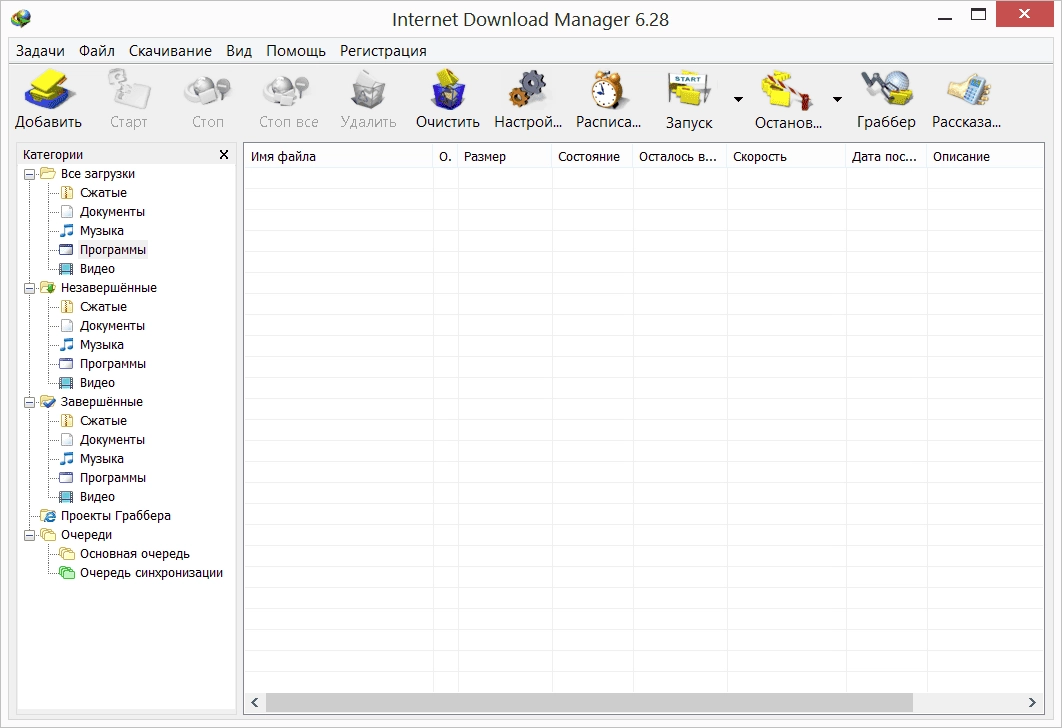Click the Запуск queue start icon
1062x728 pixels.
pyautogui.click(x=689, y=89)
